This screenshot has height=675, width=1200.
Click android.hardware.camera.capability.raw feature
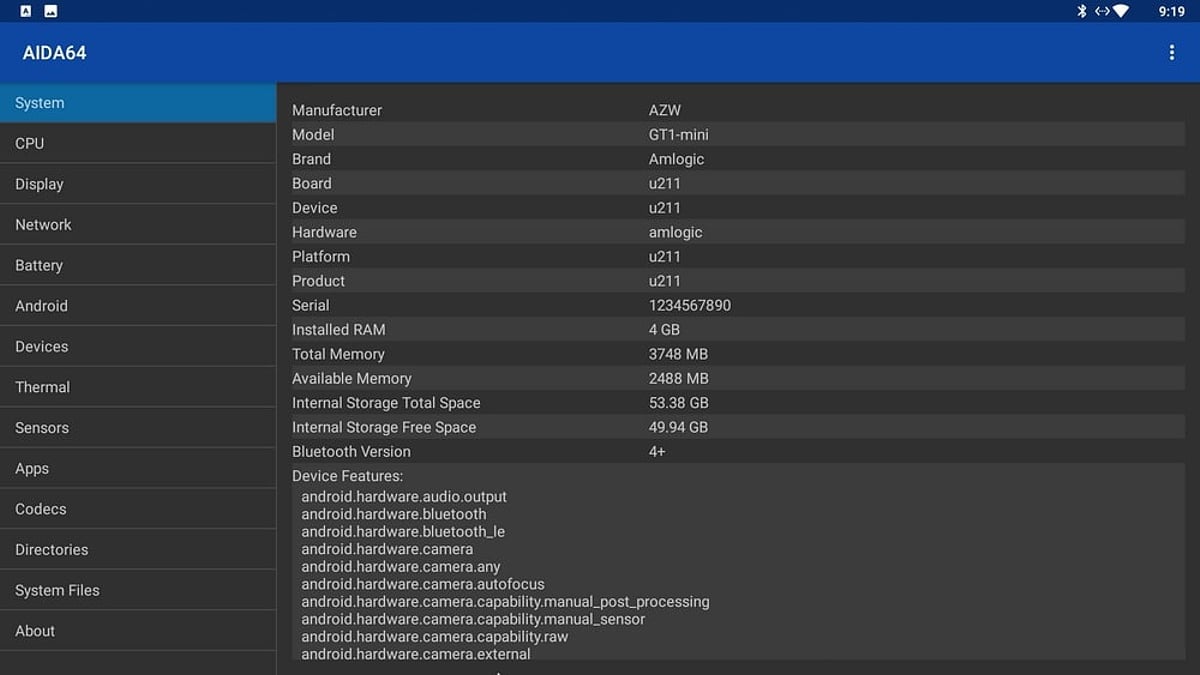click(x=434, y=637)
